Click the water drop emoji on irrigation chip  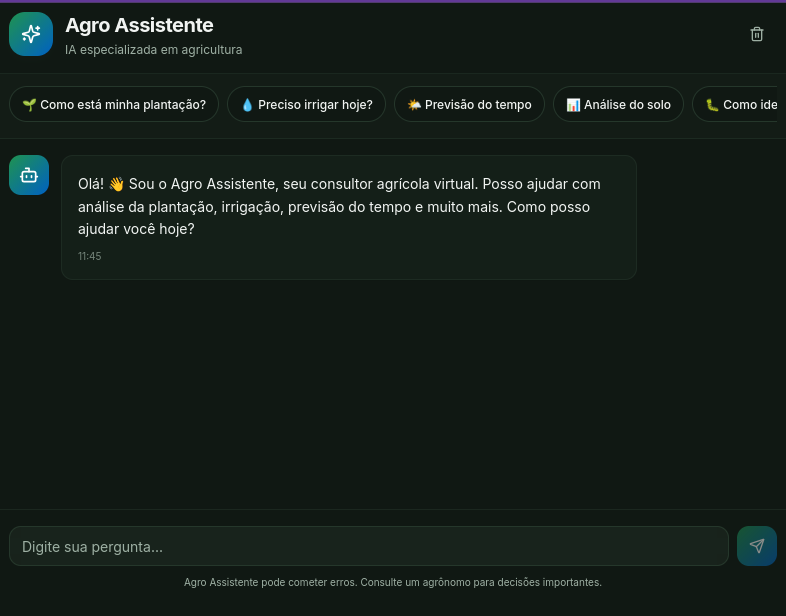247,105
